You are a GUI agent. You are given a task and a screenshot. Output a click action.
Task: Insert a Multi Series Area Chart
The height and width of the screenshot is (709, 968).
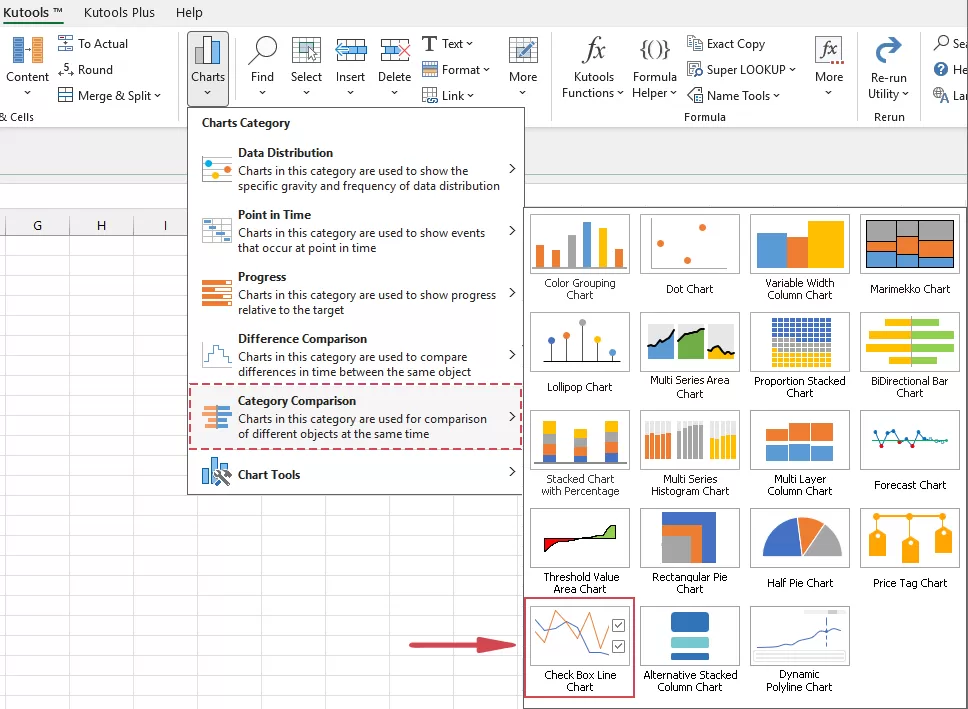pyautogui.click(x=690, y=356)
